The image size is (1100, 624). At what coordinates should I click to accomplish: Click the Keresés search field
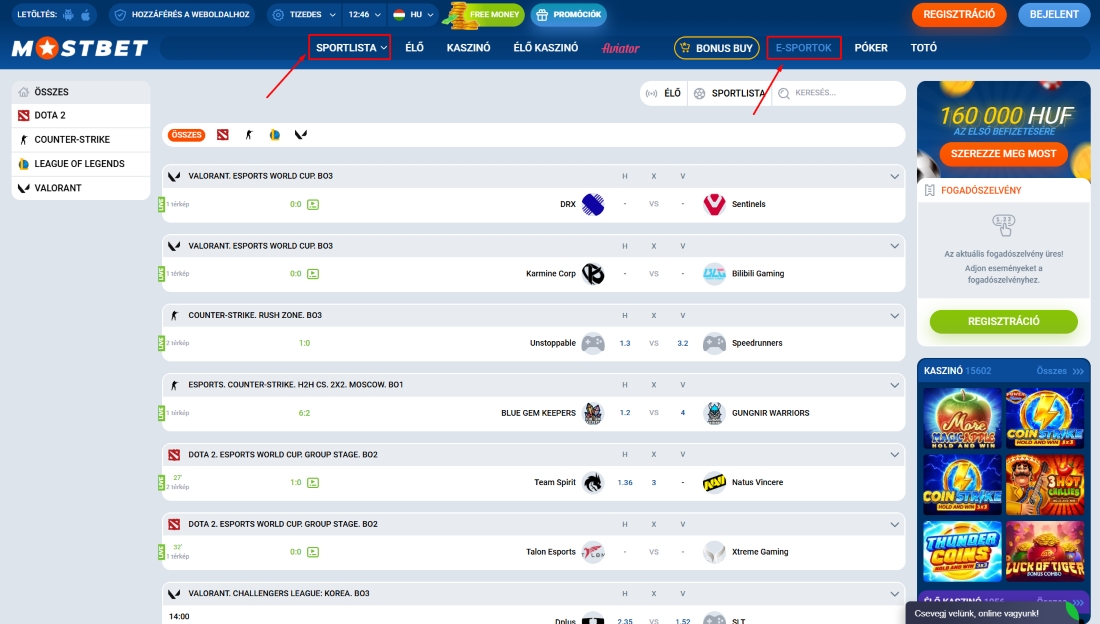coord(838,93)
